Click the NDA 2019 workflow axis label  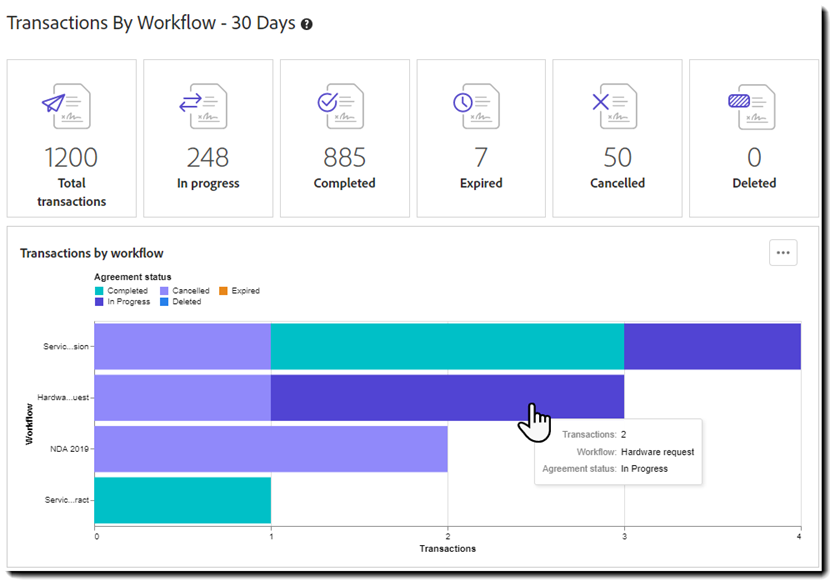click(x=70, y=449)
